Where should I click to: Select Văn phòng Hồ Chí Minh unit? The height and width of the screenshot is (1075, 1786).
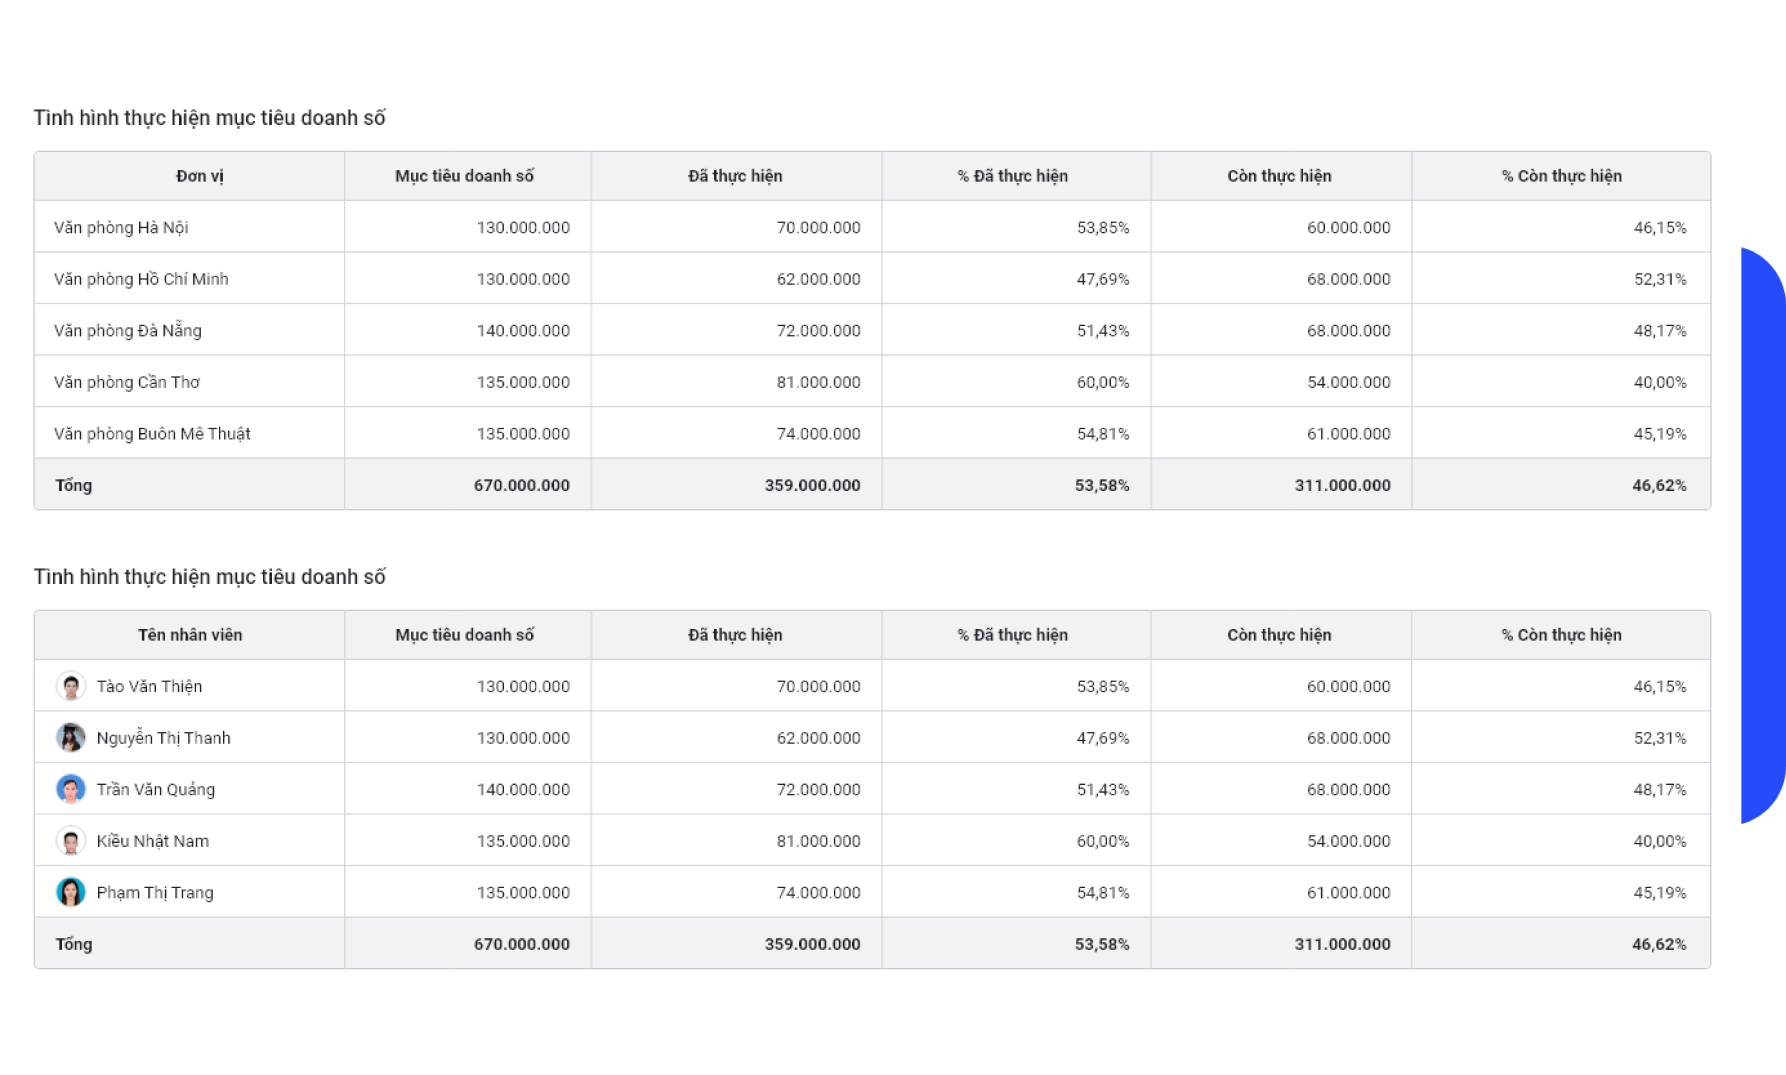(141, 279)
